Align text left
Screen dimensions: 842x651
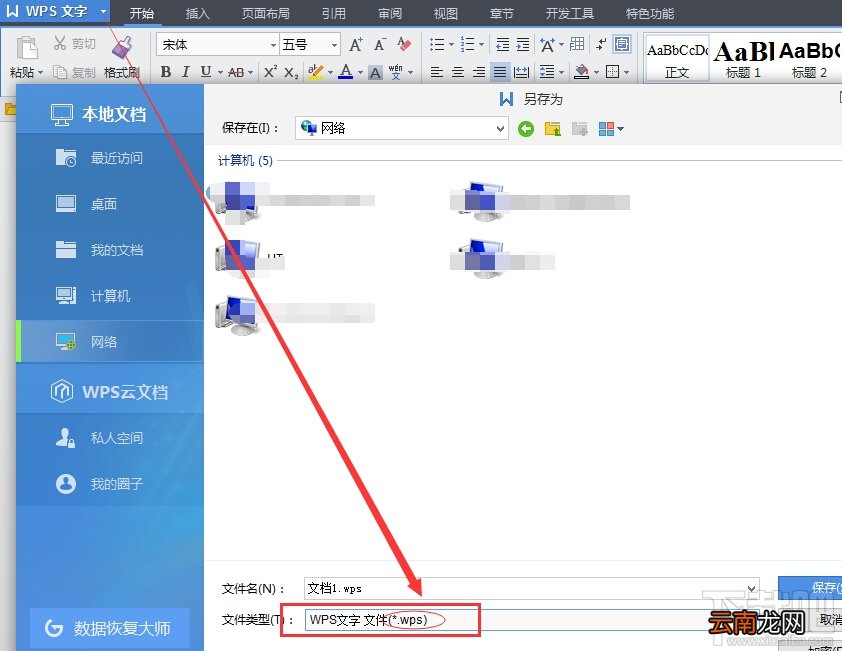click(437, 72)
